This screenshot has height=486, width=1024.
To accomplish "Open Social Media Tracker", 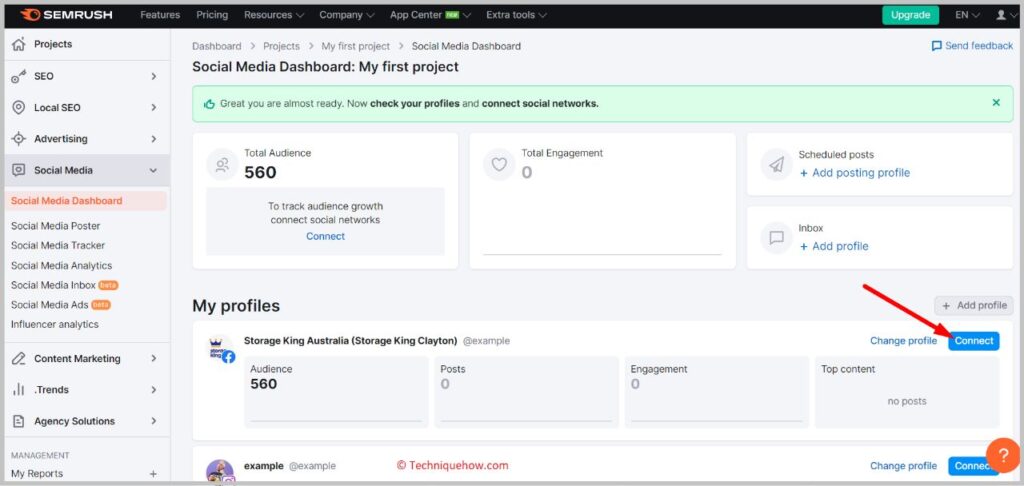I will point(58,246).
